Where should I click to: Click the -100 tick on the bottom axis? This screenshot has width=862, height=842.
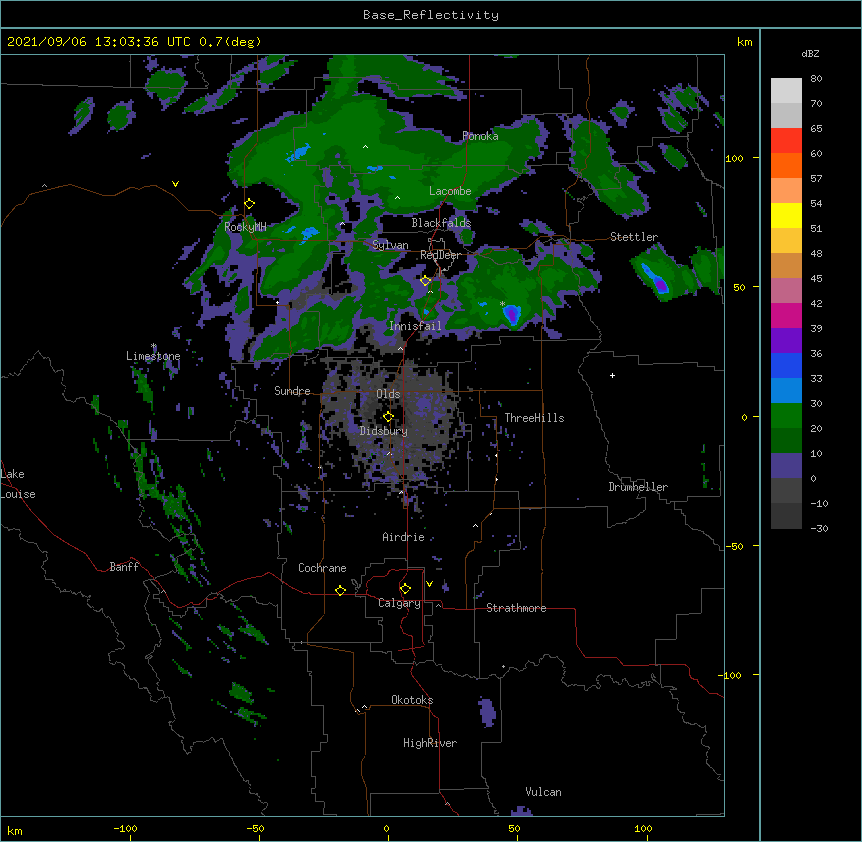[x=125, y=828]
